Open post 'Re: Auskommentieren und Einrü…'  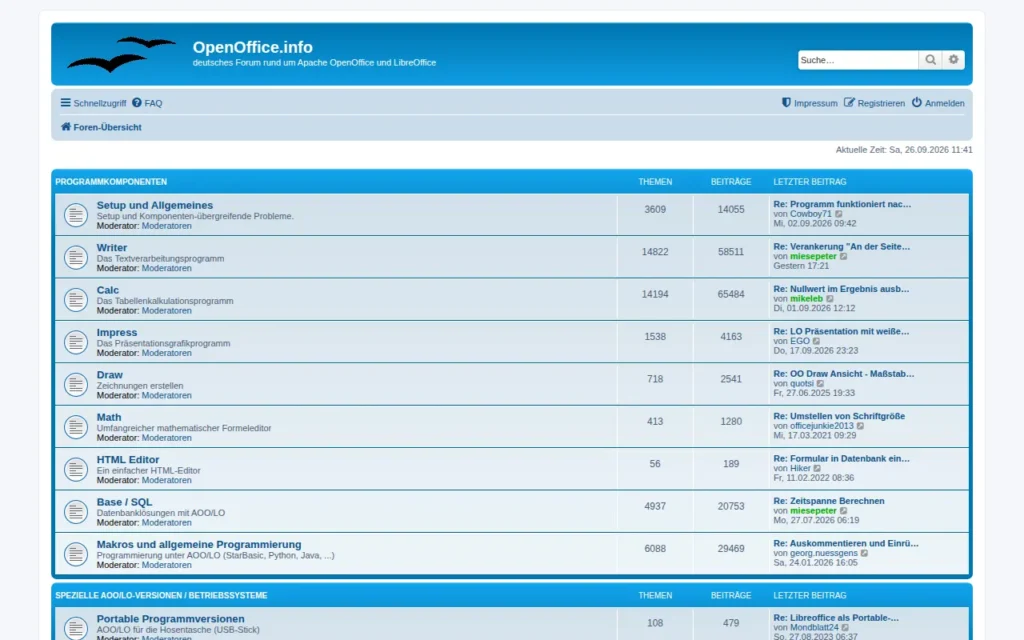(x=846, y=544)
